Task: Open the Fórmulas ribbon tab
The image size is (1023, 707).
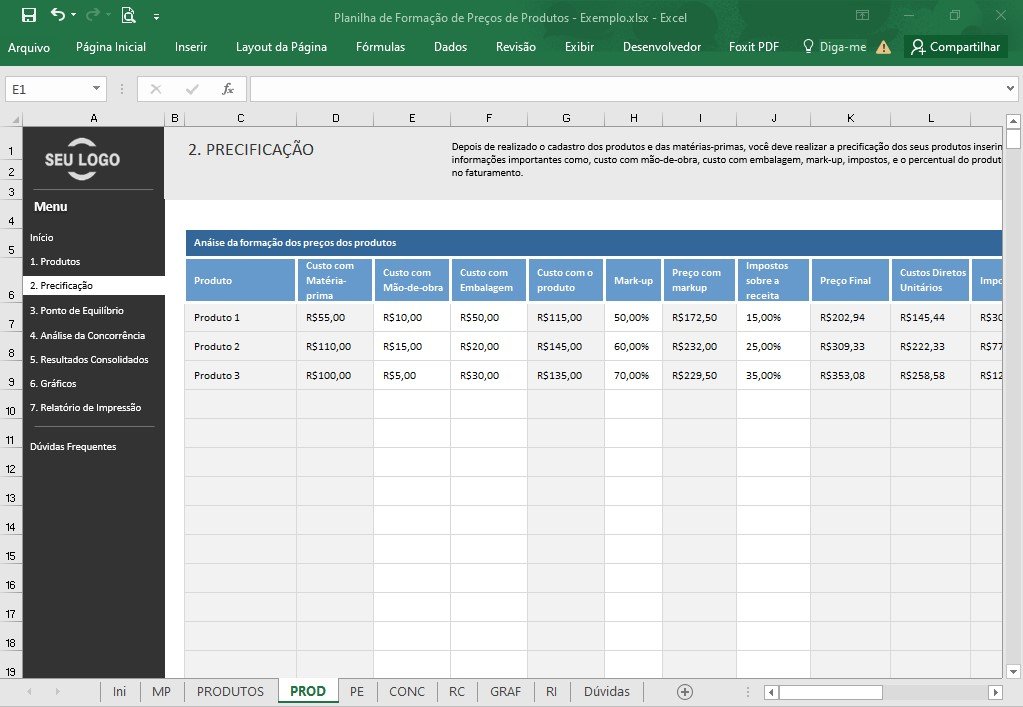Action: coord(380,47)
